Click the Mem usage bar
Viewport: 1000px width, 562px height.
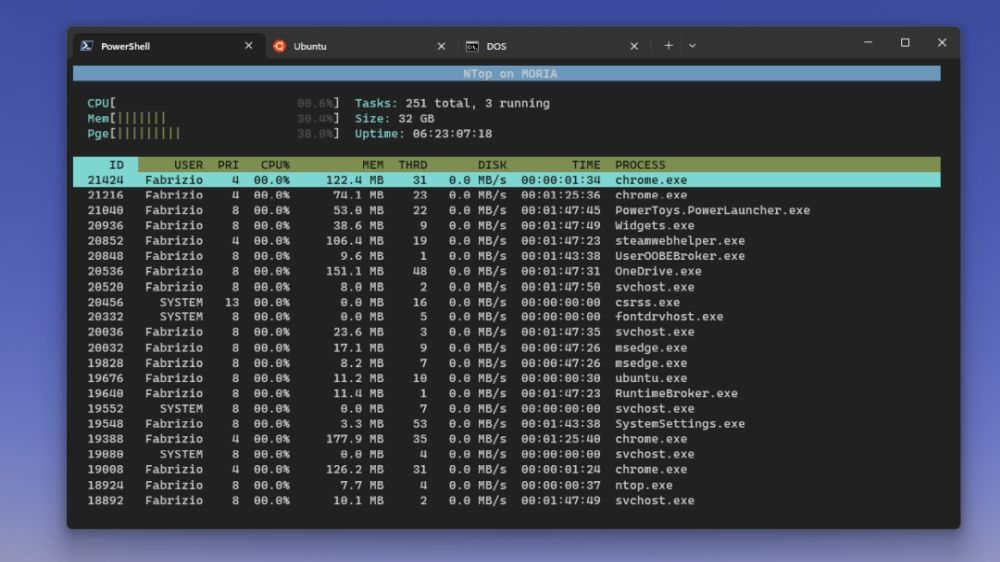[213, 119]
